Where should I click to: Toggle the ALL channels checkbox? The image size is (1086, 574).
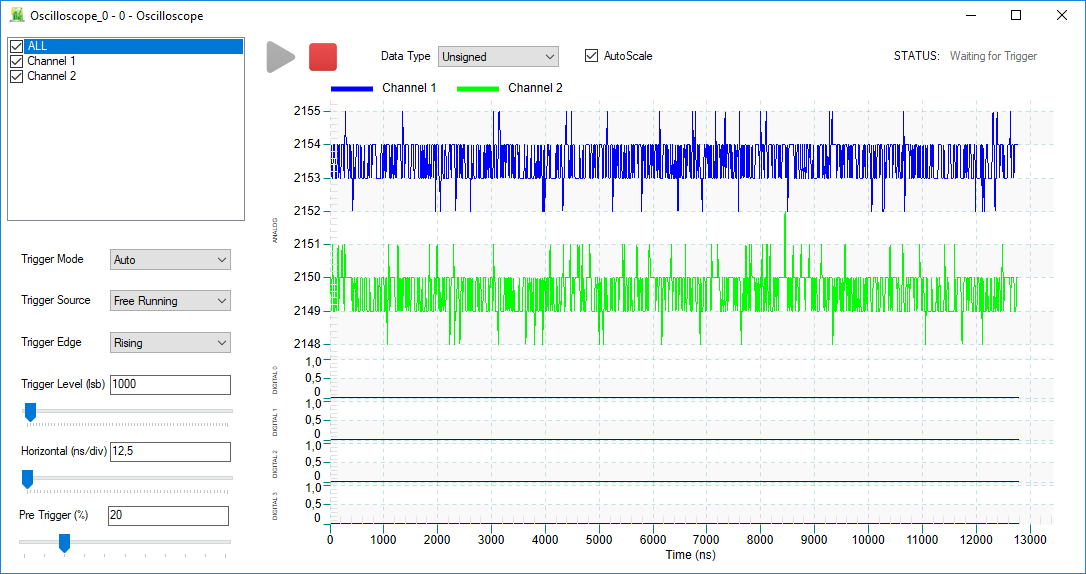17,46
